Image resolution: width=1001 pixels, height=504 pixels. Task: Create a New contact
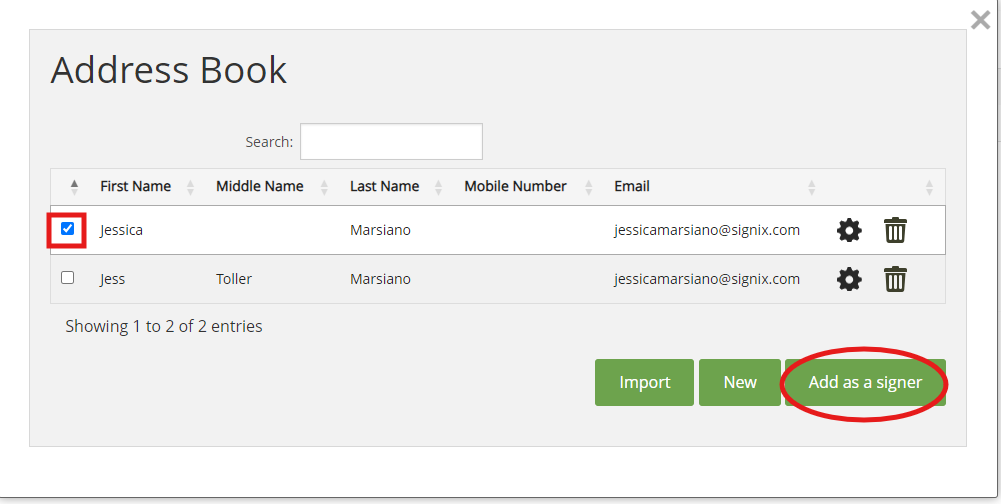740,382
